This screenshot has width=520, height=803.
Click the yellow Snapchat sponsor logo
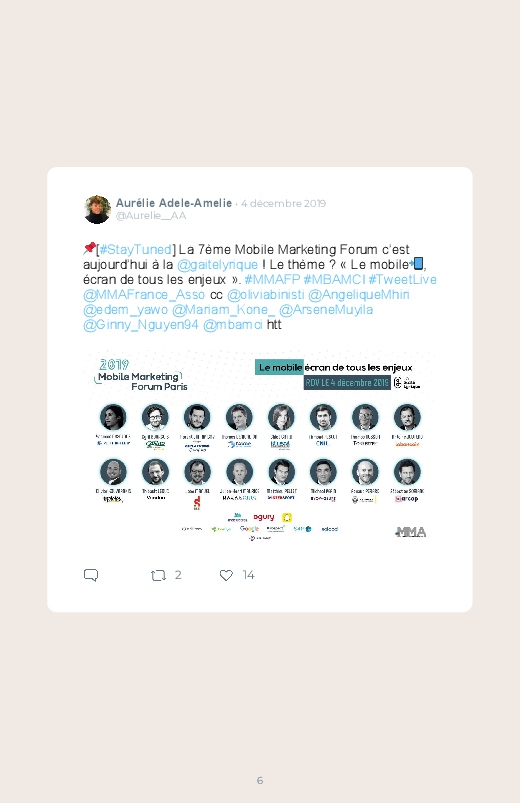click(287, 517)
